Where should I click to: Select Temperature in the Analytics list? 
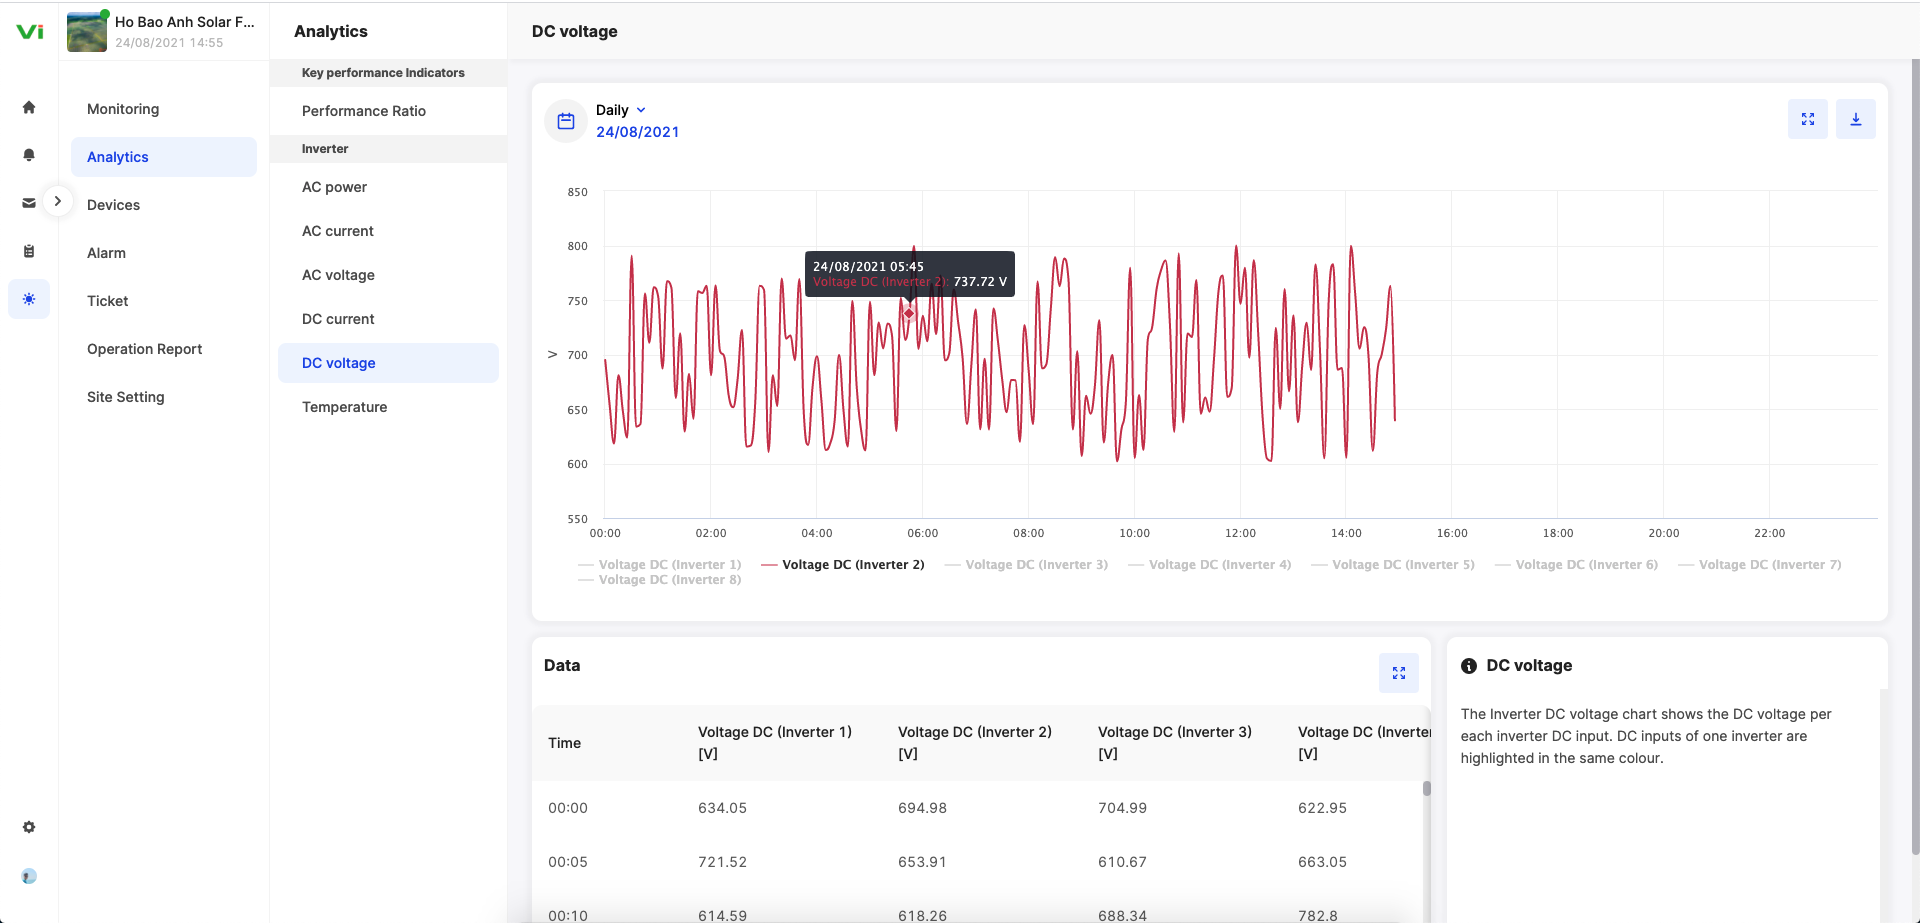pyautogui.click(x=344, y=407)
